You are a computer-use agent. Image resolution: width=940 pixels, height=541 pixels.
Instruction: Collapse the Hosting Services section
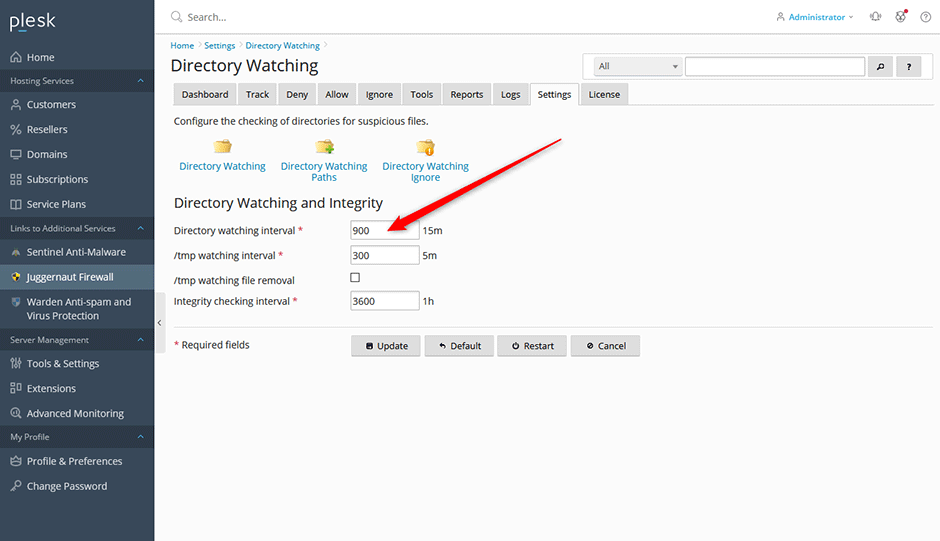[x=140, y=81]
